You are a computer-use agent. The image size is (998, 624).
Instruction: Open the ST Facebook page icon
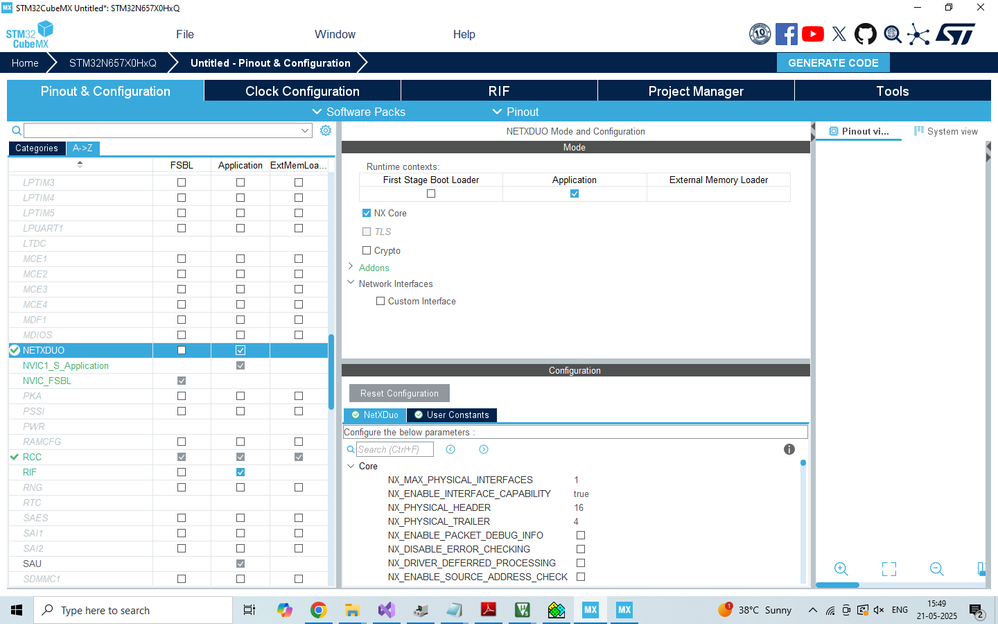(x=787, y=33)
